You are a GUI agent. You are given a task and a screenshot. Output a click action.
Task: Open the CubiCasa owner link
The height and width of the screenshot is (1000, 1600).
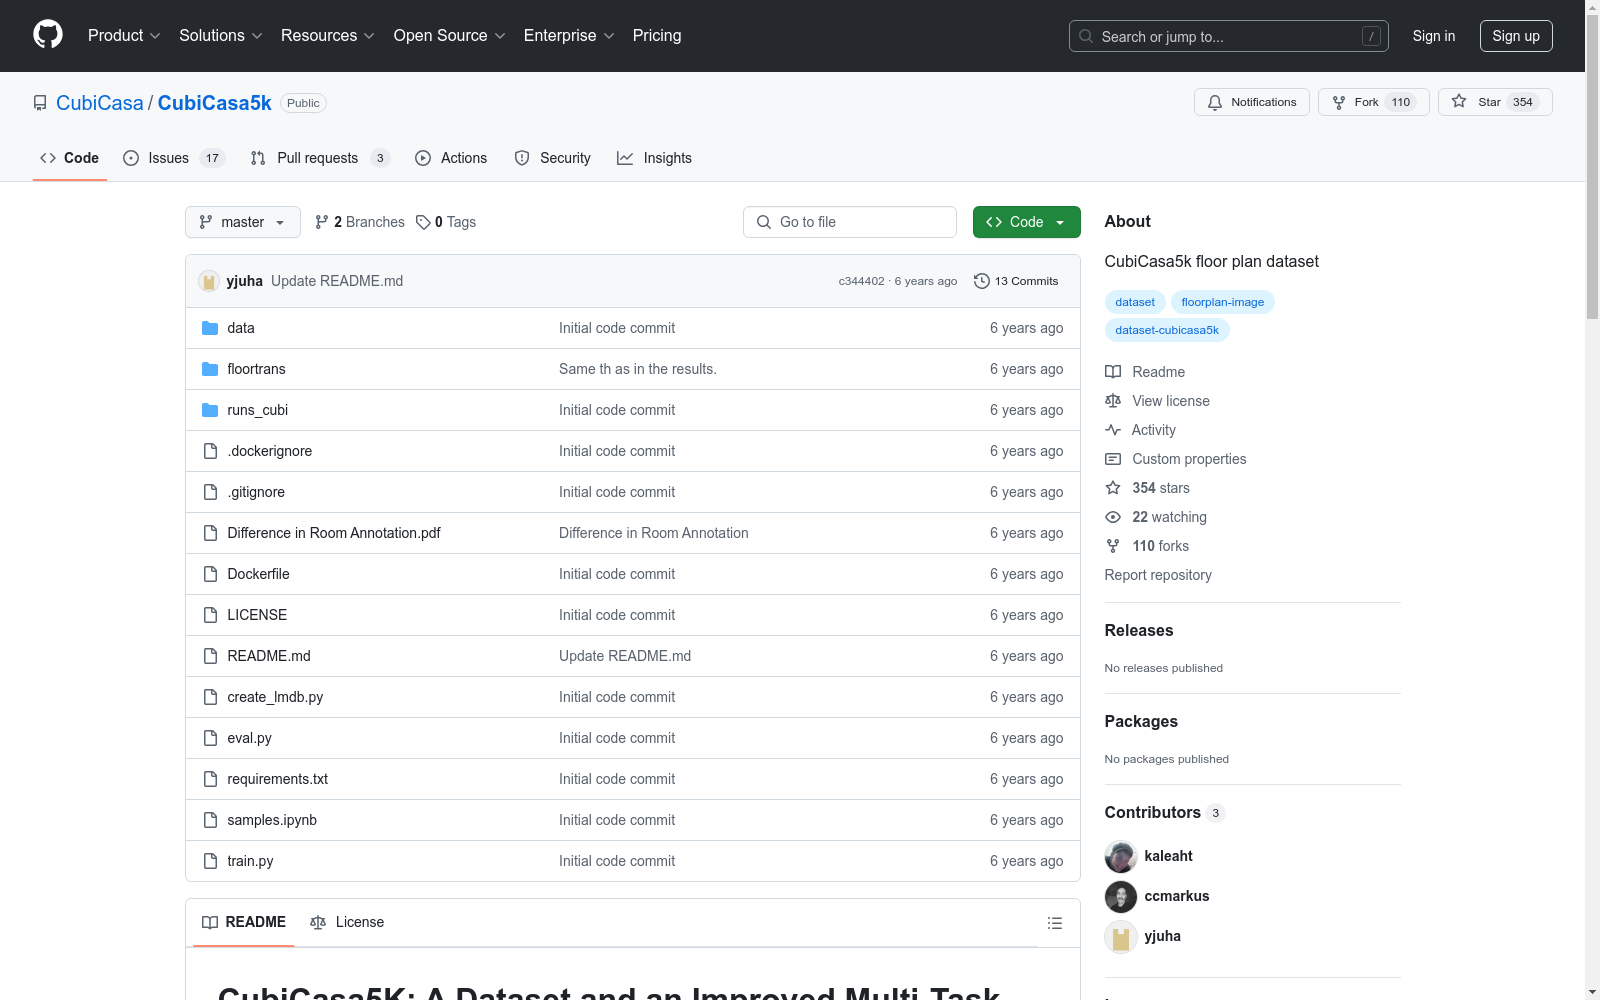pos(100,103)
